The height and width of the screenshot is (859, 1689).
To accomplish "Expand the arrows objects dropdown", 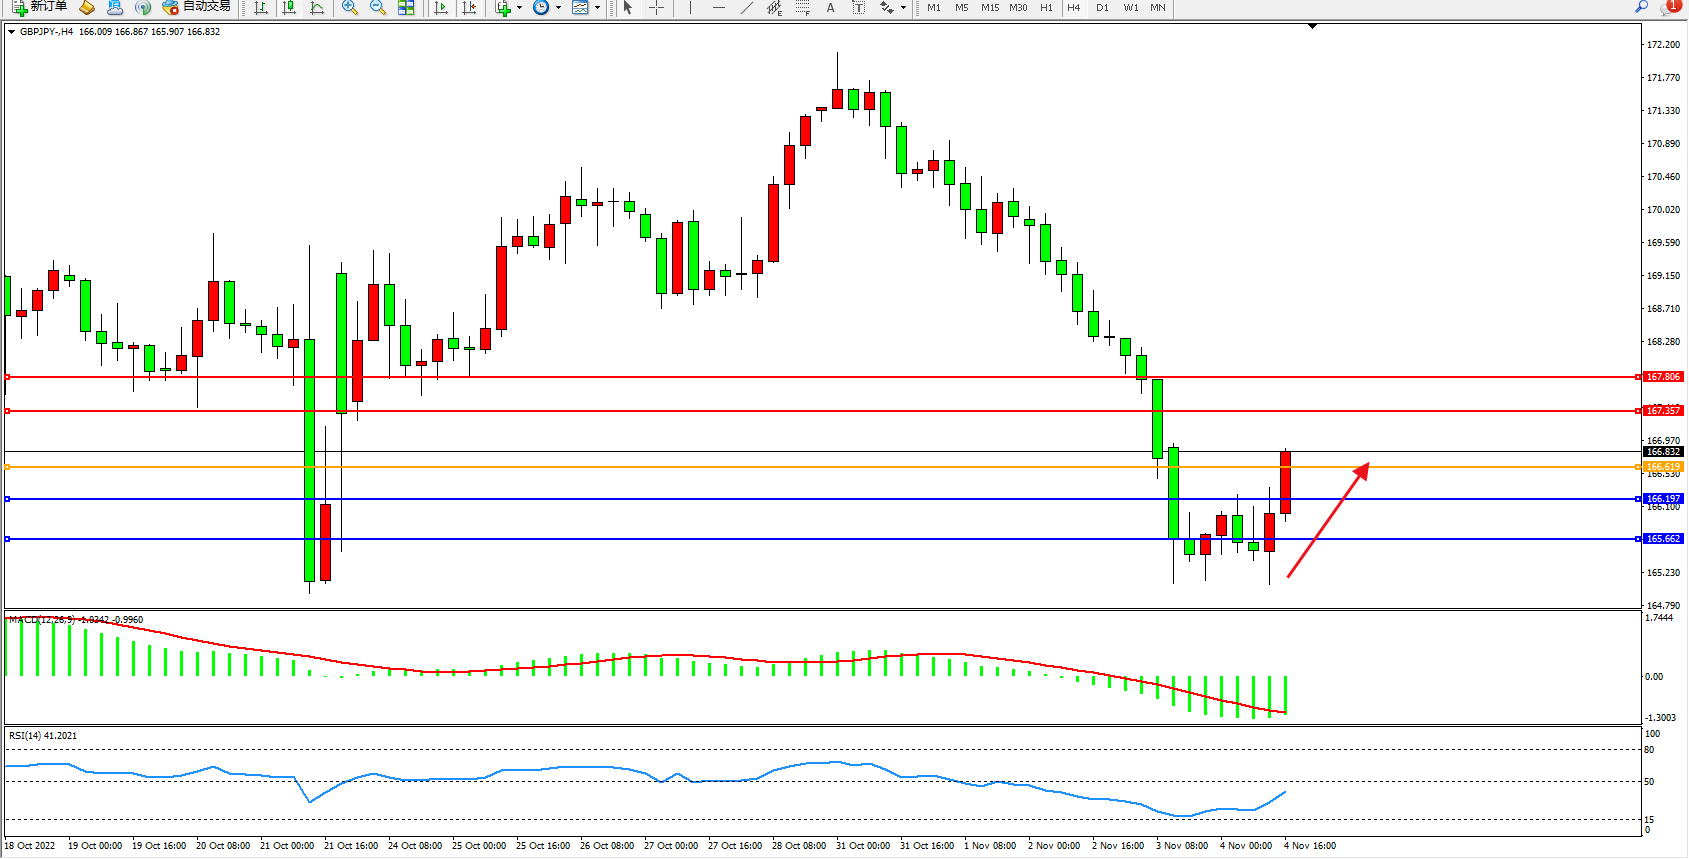I will (x=903, y=7).
